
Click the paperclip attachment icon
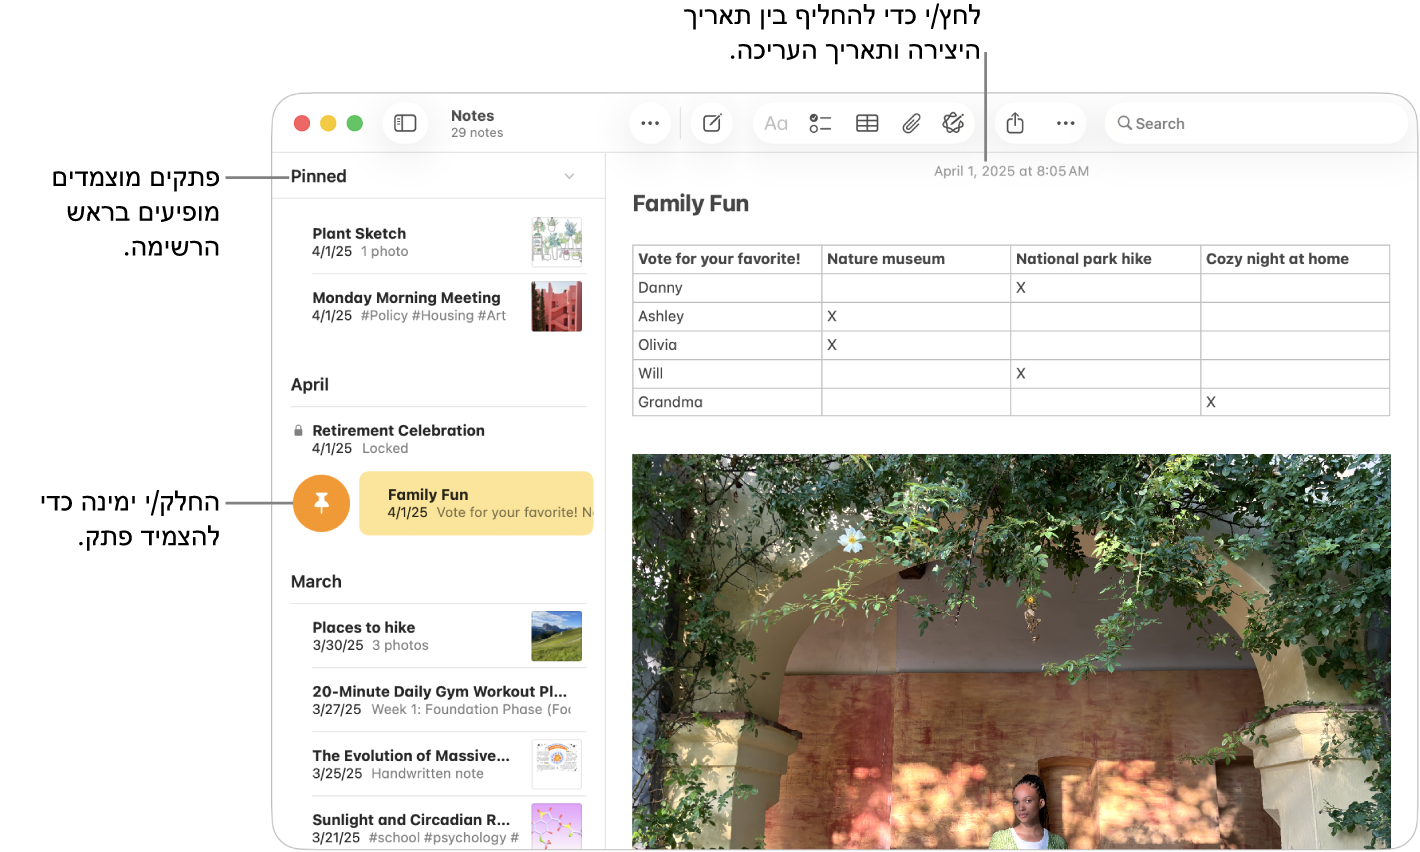click(x=911, y=123)
